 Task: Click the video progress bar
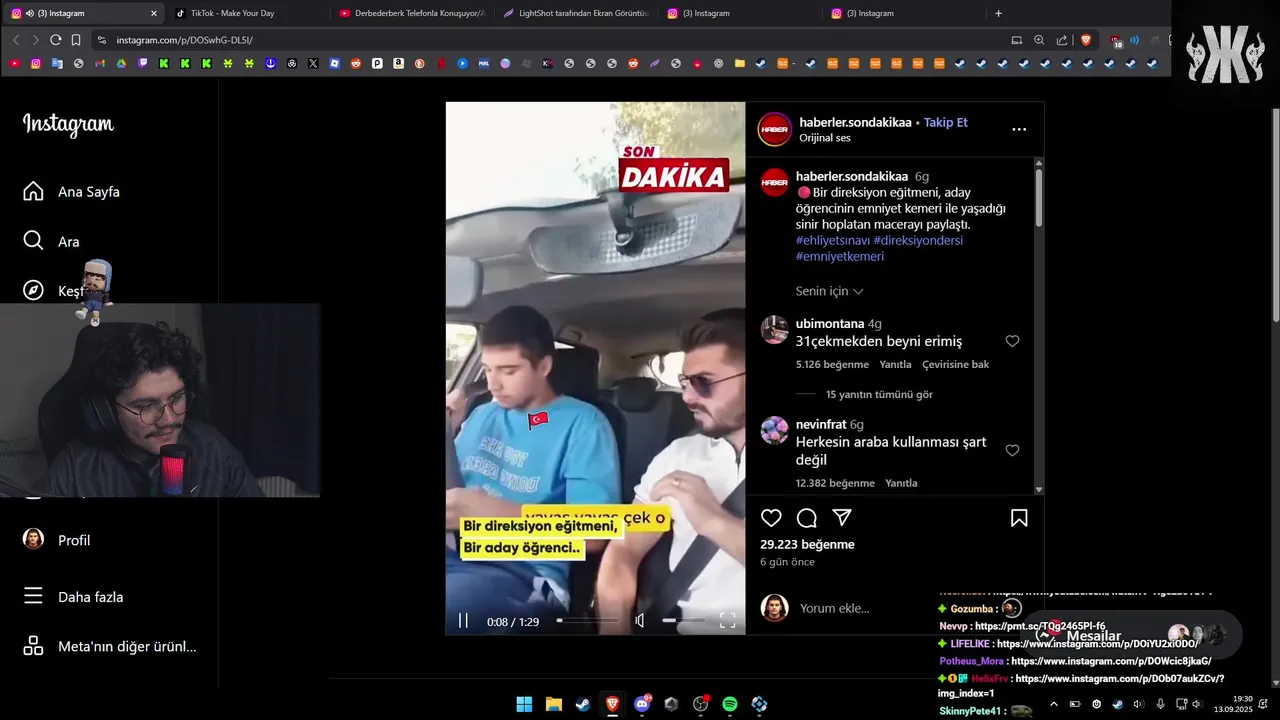587,621
